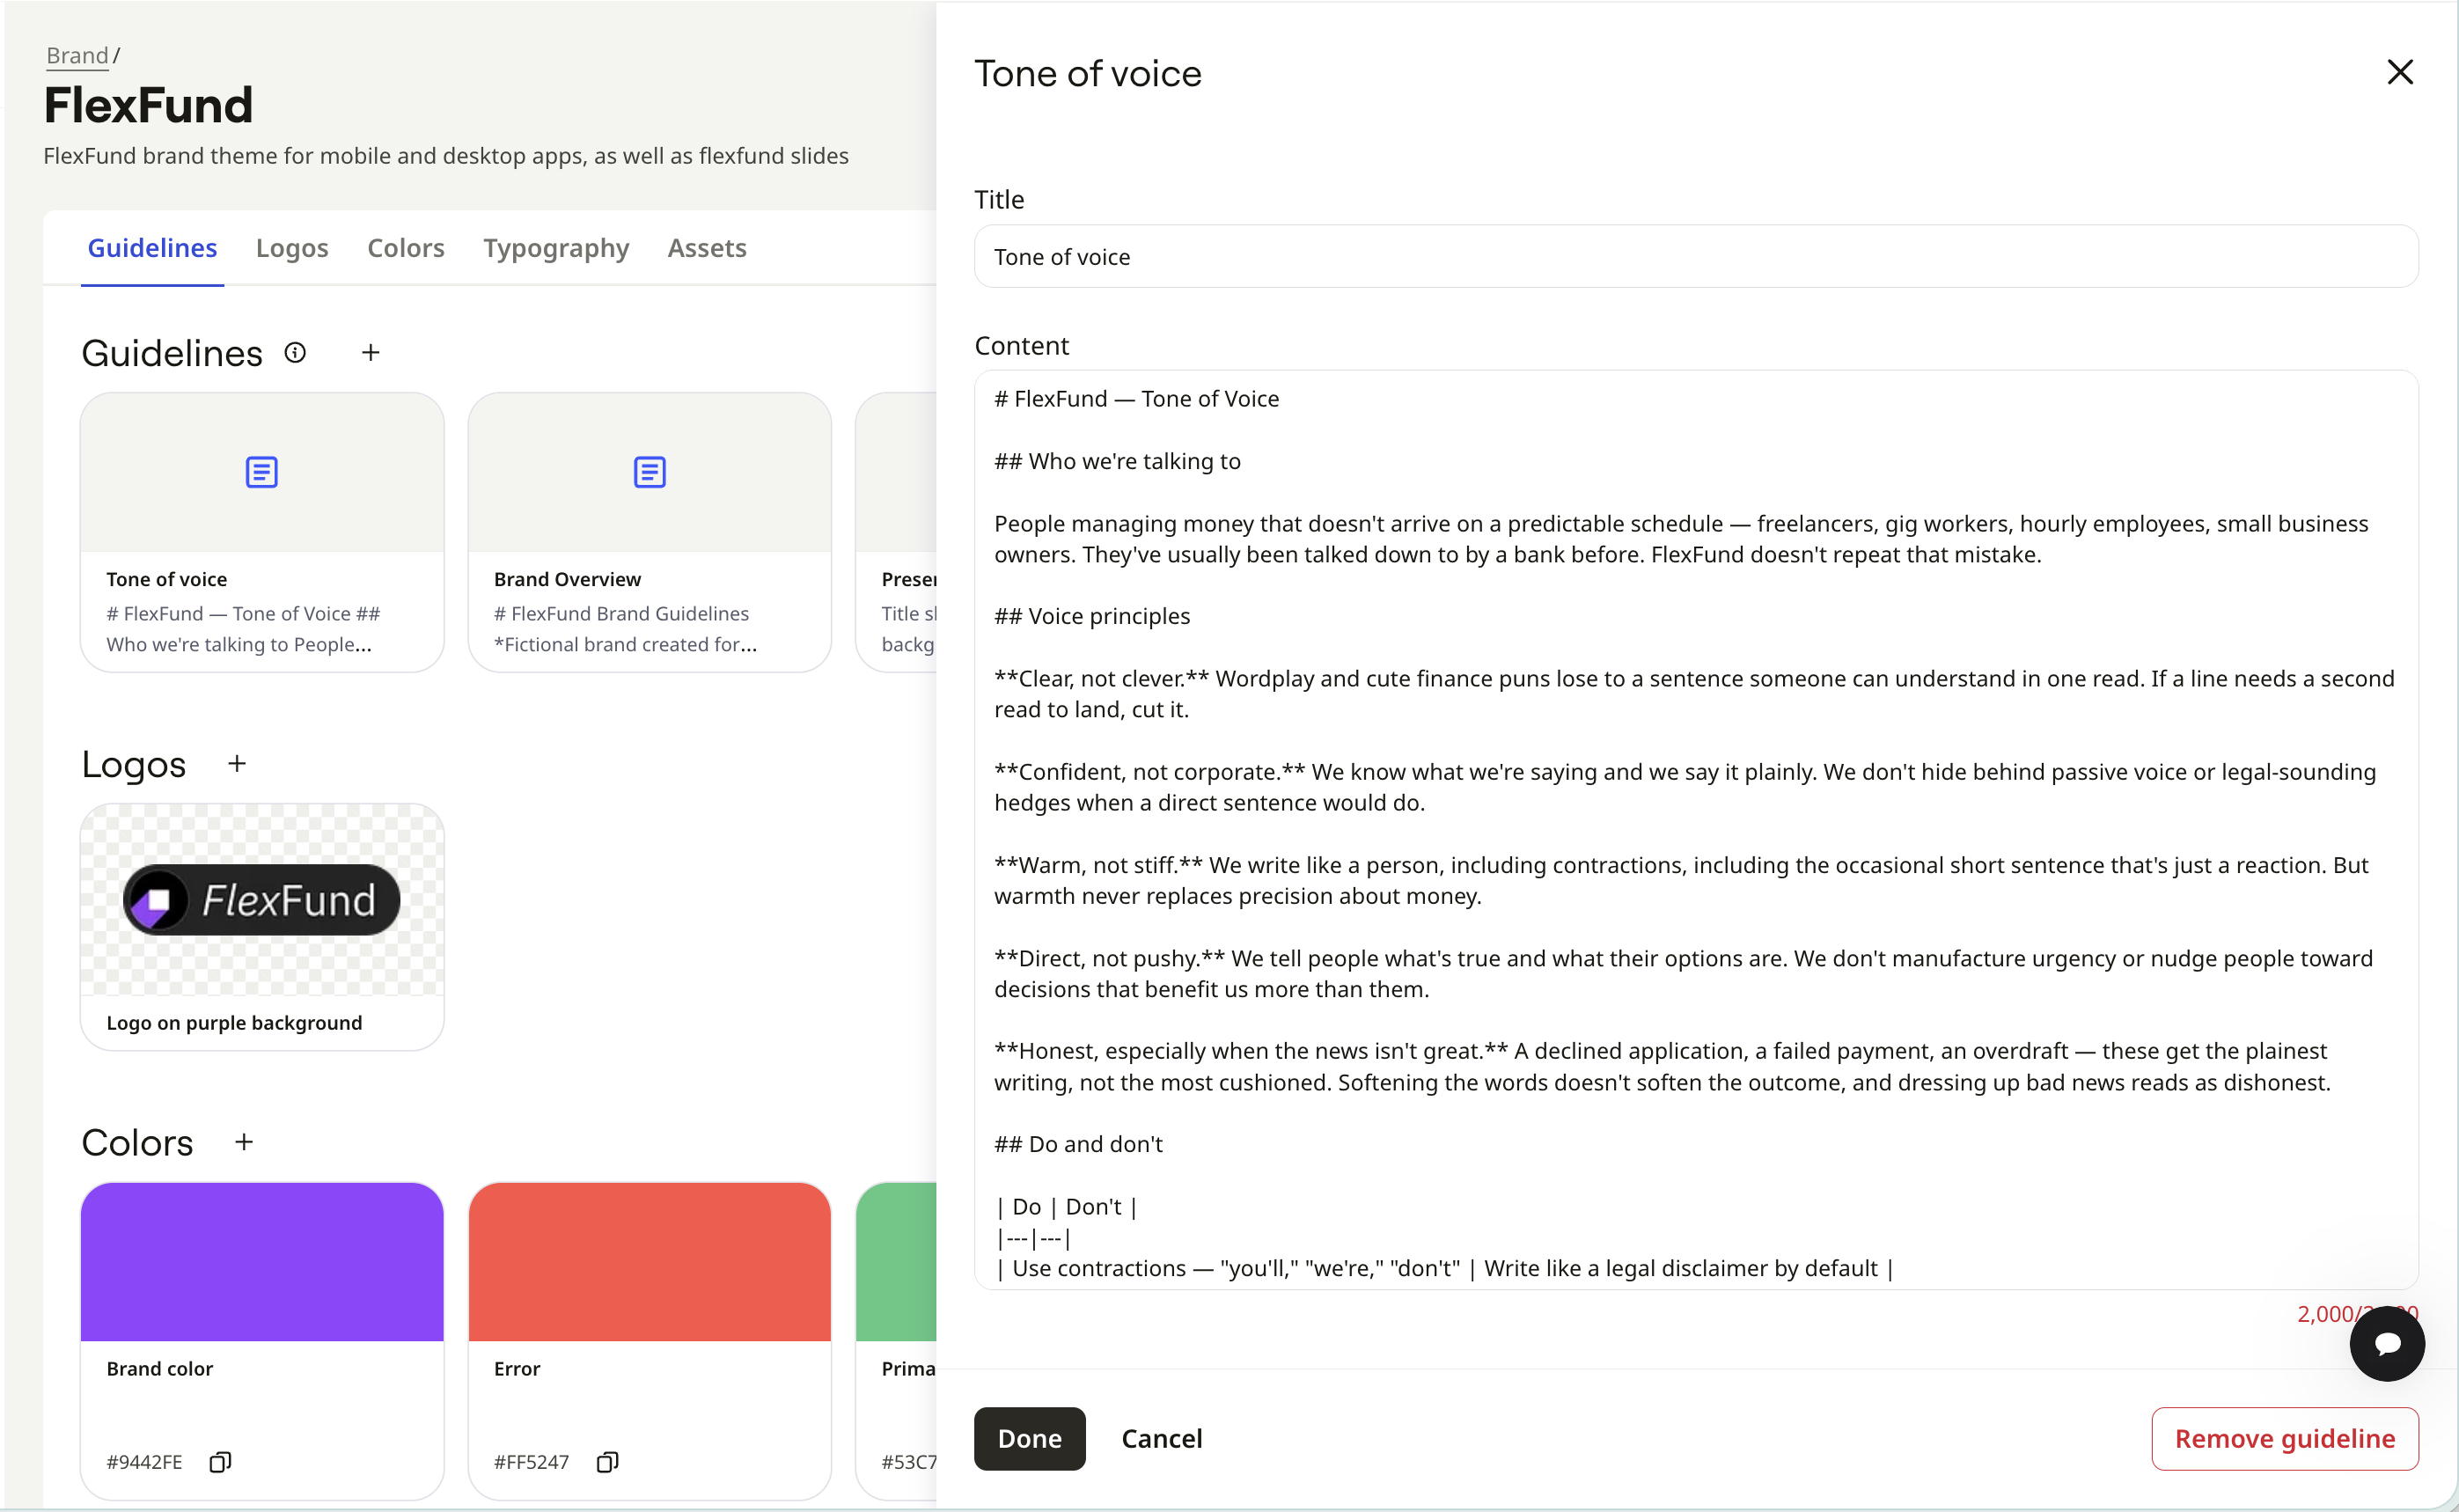This screenshot has width=2459, height=1512.
Task: Click the partially hidden Presentation guideline card
Action: click(x=897, y=532)
